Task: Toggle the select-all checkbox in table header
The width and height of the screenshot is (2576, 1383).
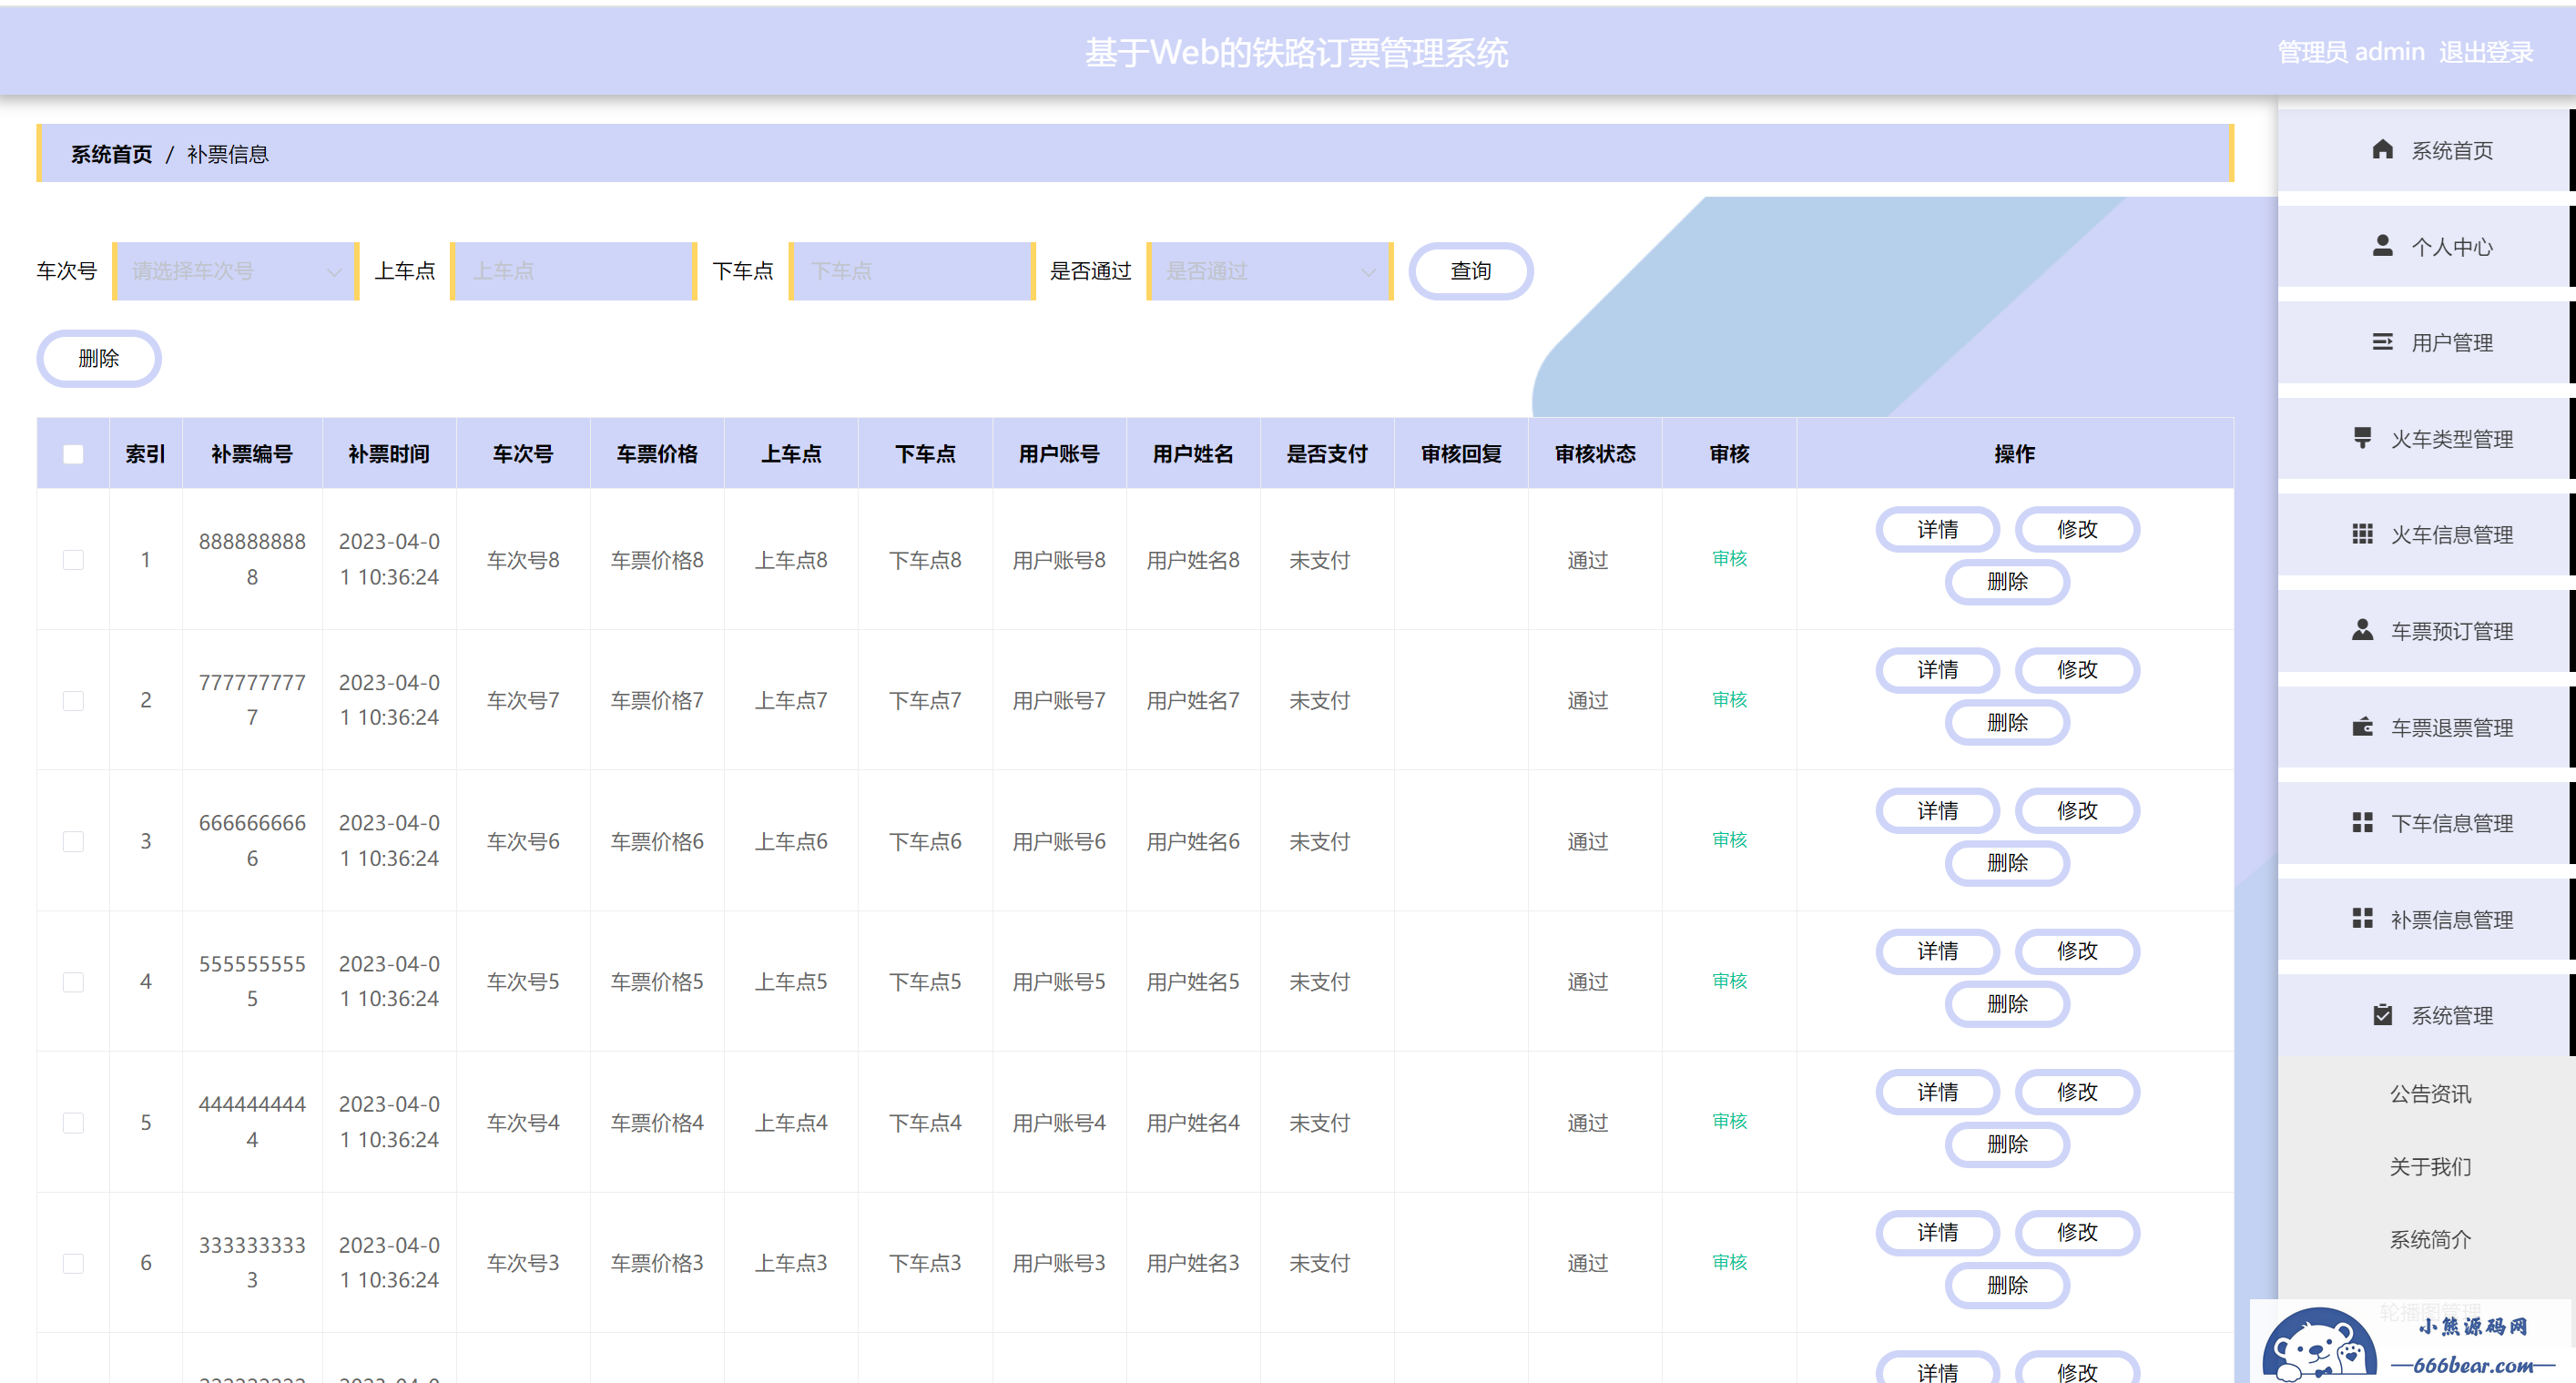Action: (73, 454)
